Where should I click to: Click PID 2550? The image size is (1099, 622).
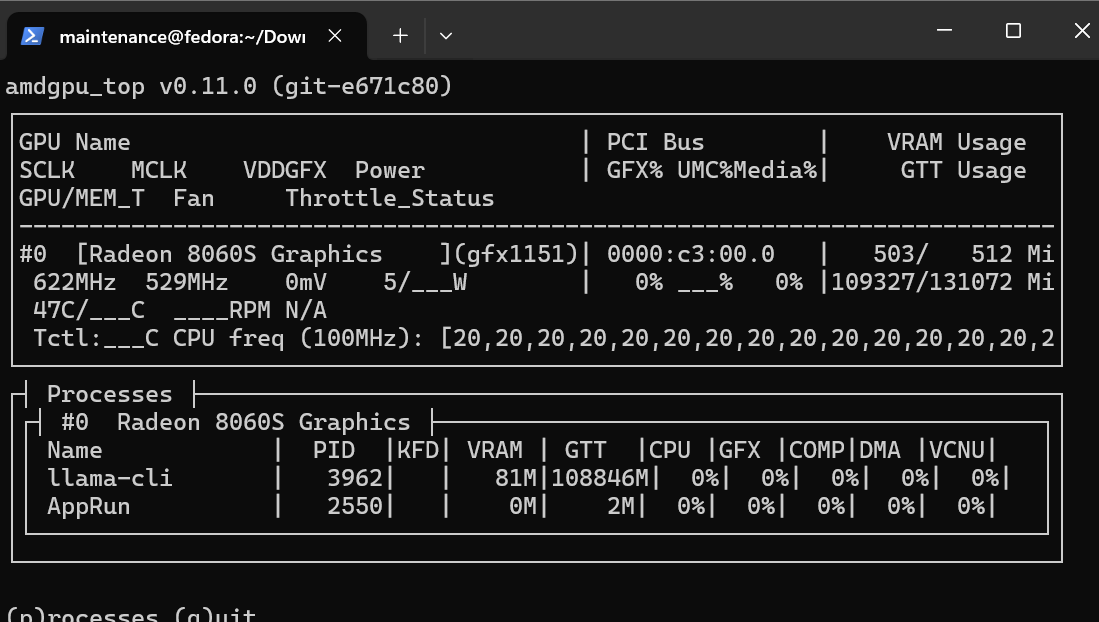(355, 507)
